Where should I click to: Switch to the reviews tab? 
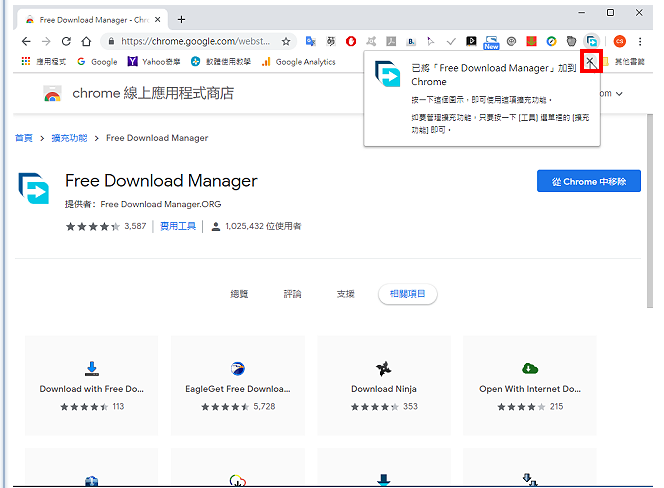point(292,294)
